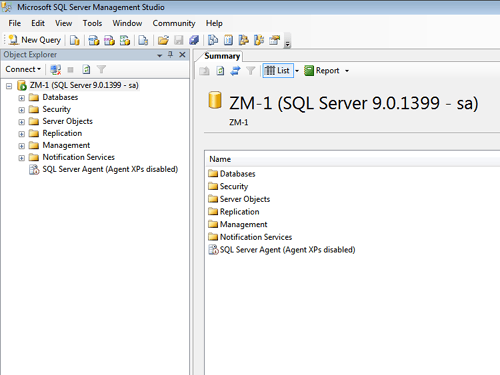Select Management in Object Explorer tree
Image resolution: width=500 pixels, height=375 pixels.
[x=66, y=145]
